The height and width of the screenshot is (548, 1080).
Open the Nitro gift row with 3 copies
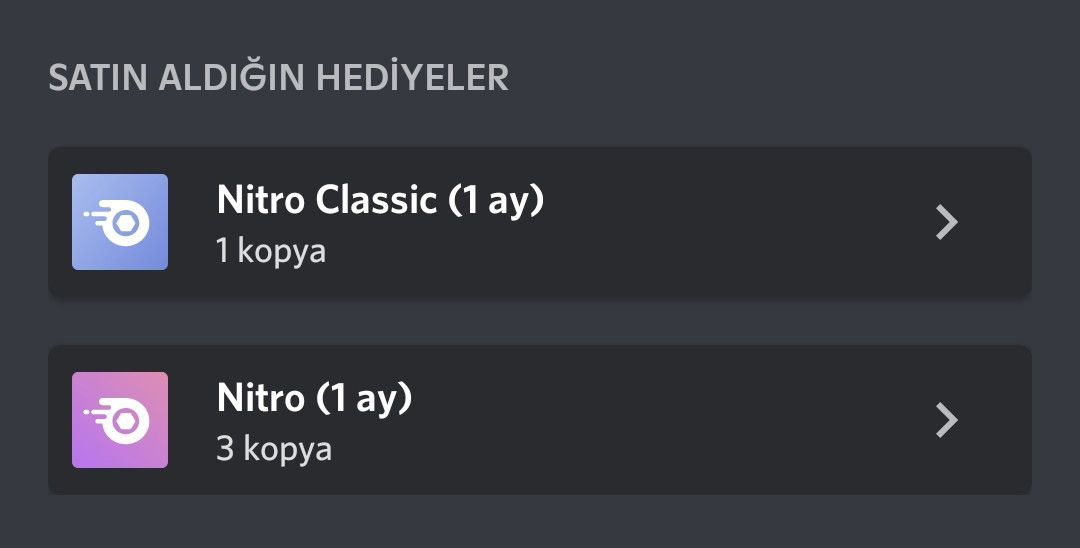(x=539, y=420)
